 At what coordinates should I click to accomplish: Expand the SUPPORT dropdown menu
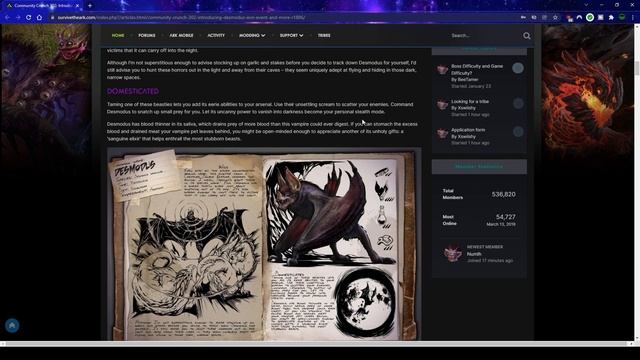291,36
